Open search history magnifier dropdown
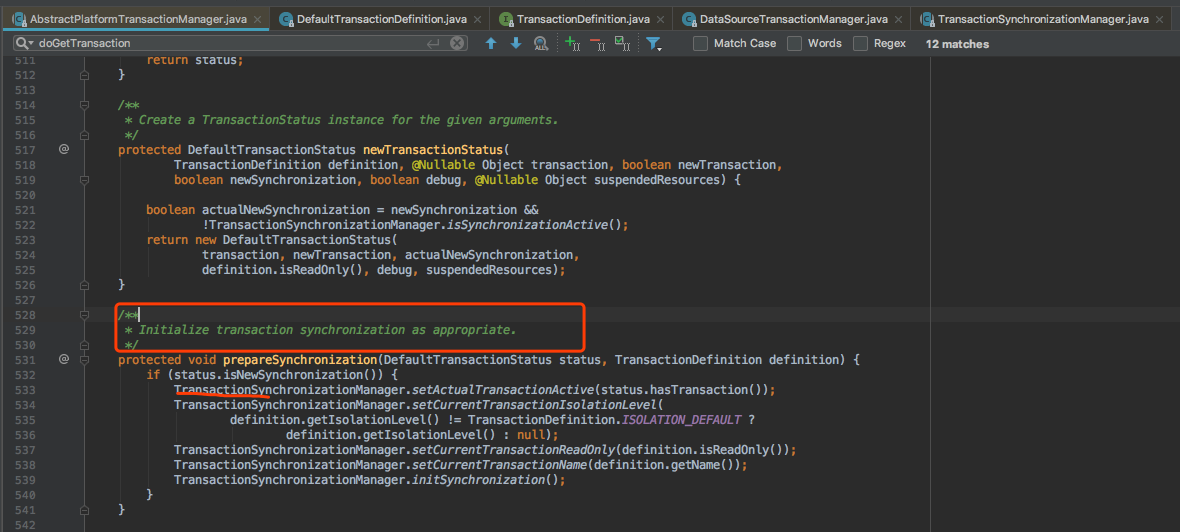Image resolution: width=1180 pixels, height=532 pixels. click(x=22, y=43)
